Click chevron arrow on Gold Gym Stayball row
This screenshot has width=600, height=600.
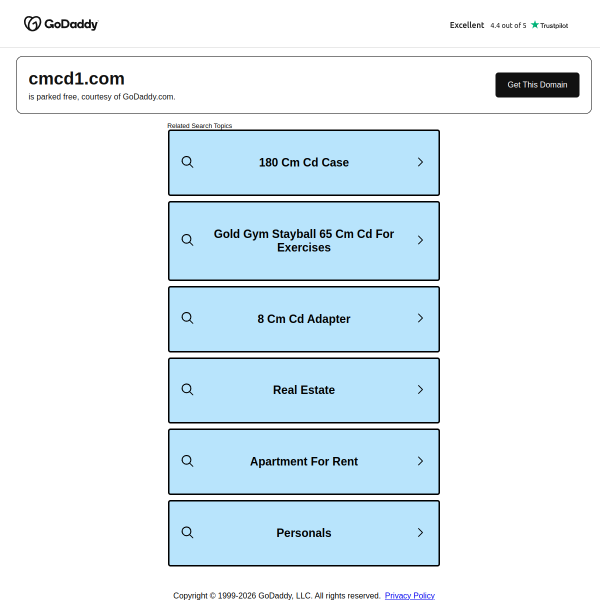pos(420,240)
